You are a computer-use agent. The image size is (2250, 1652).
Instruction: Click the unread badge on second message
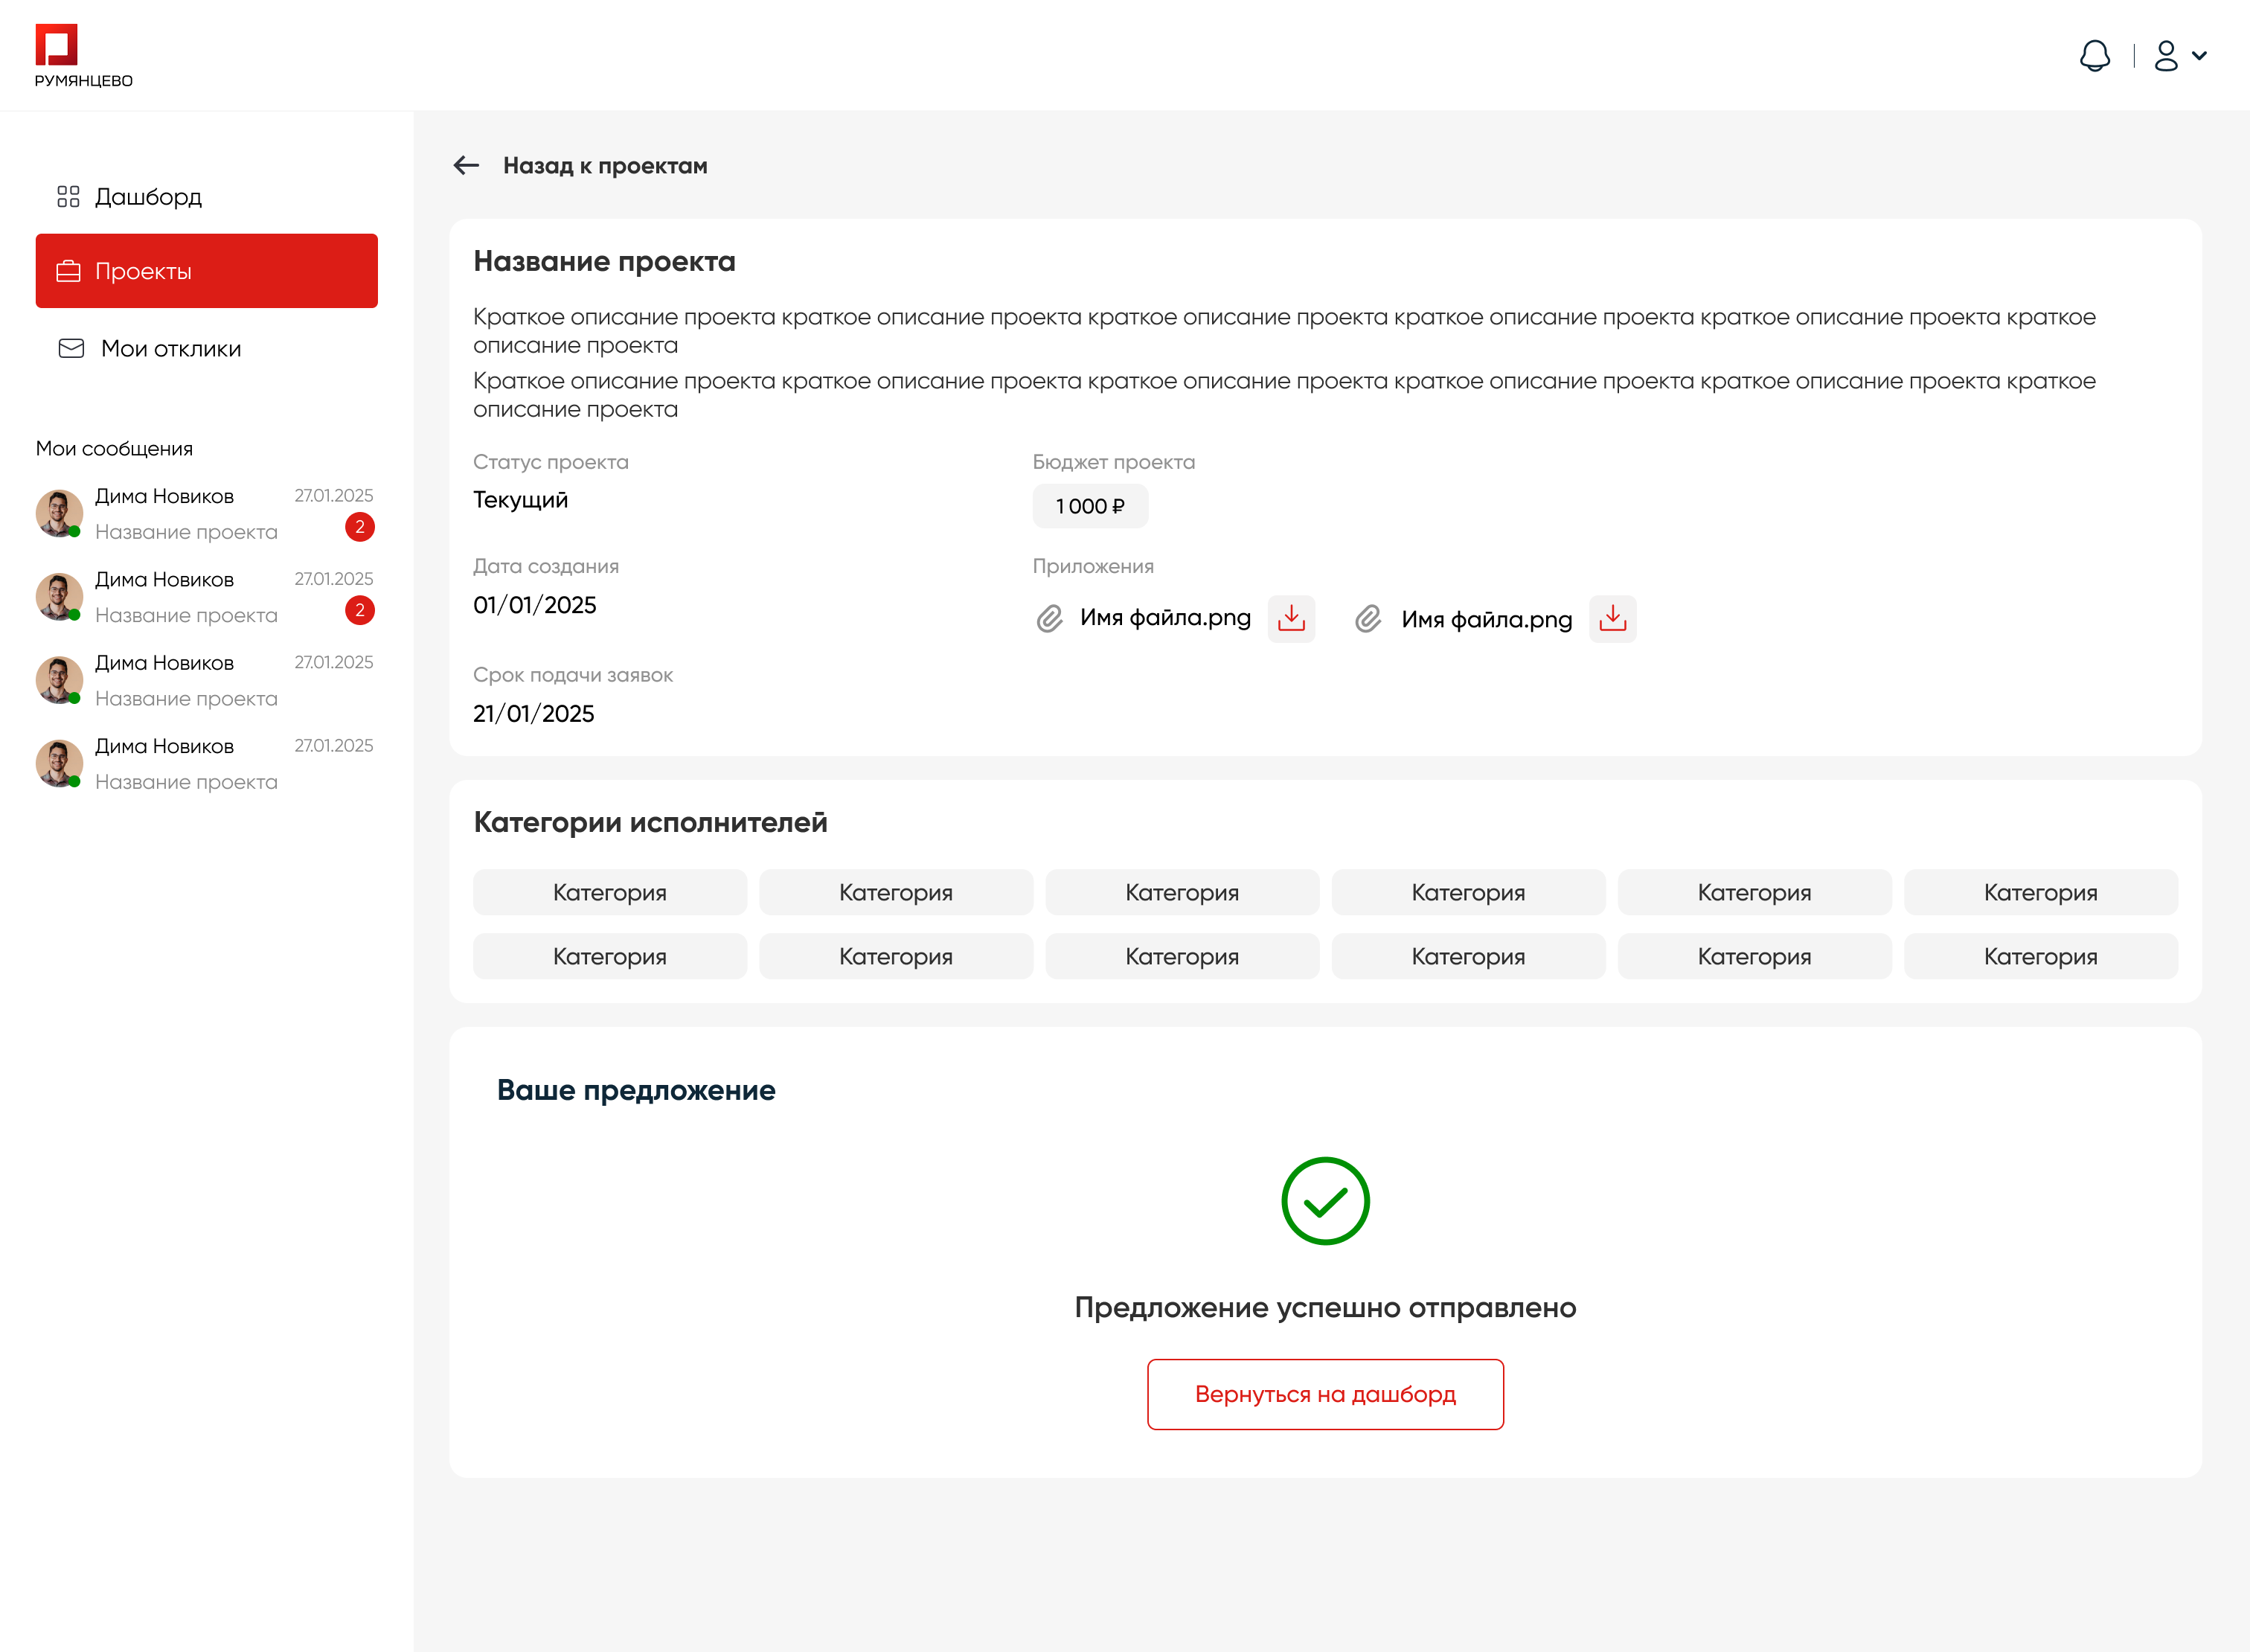tap(360, 610)
